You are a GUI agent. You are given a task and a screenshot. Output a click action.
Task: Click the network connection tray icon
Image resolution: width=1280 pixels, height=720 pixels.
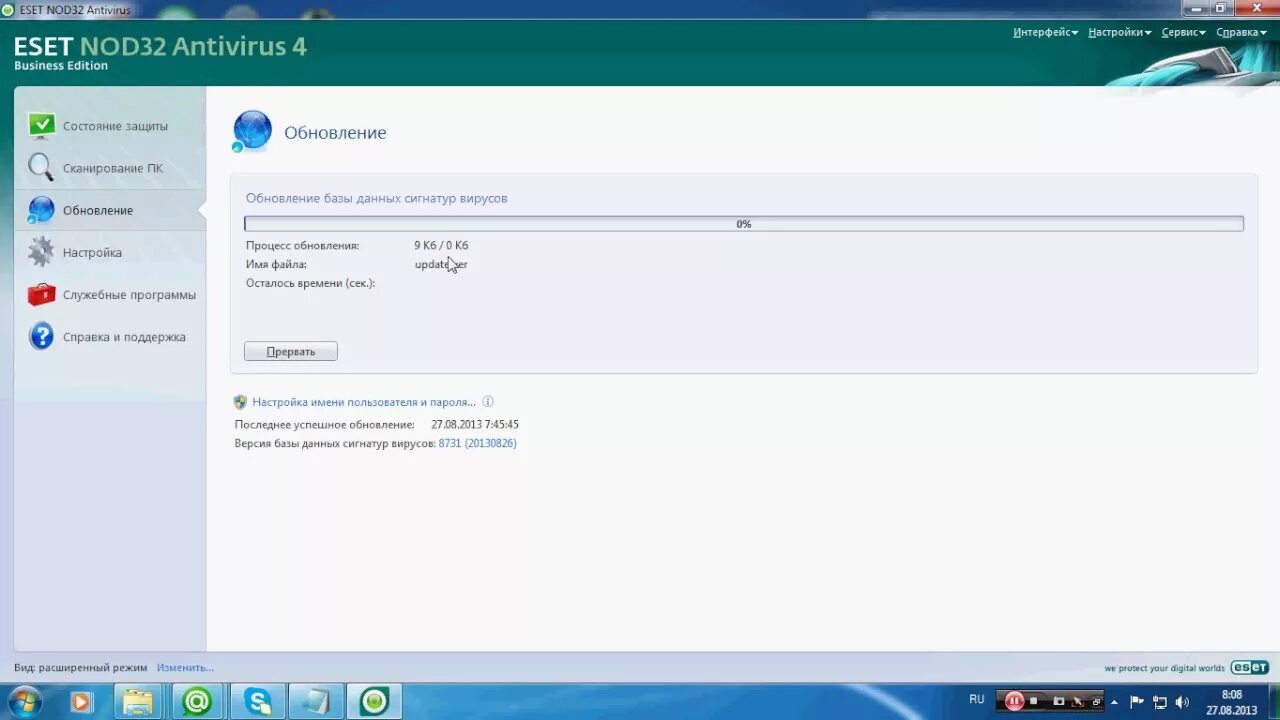(x=1160, y=702)
